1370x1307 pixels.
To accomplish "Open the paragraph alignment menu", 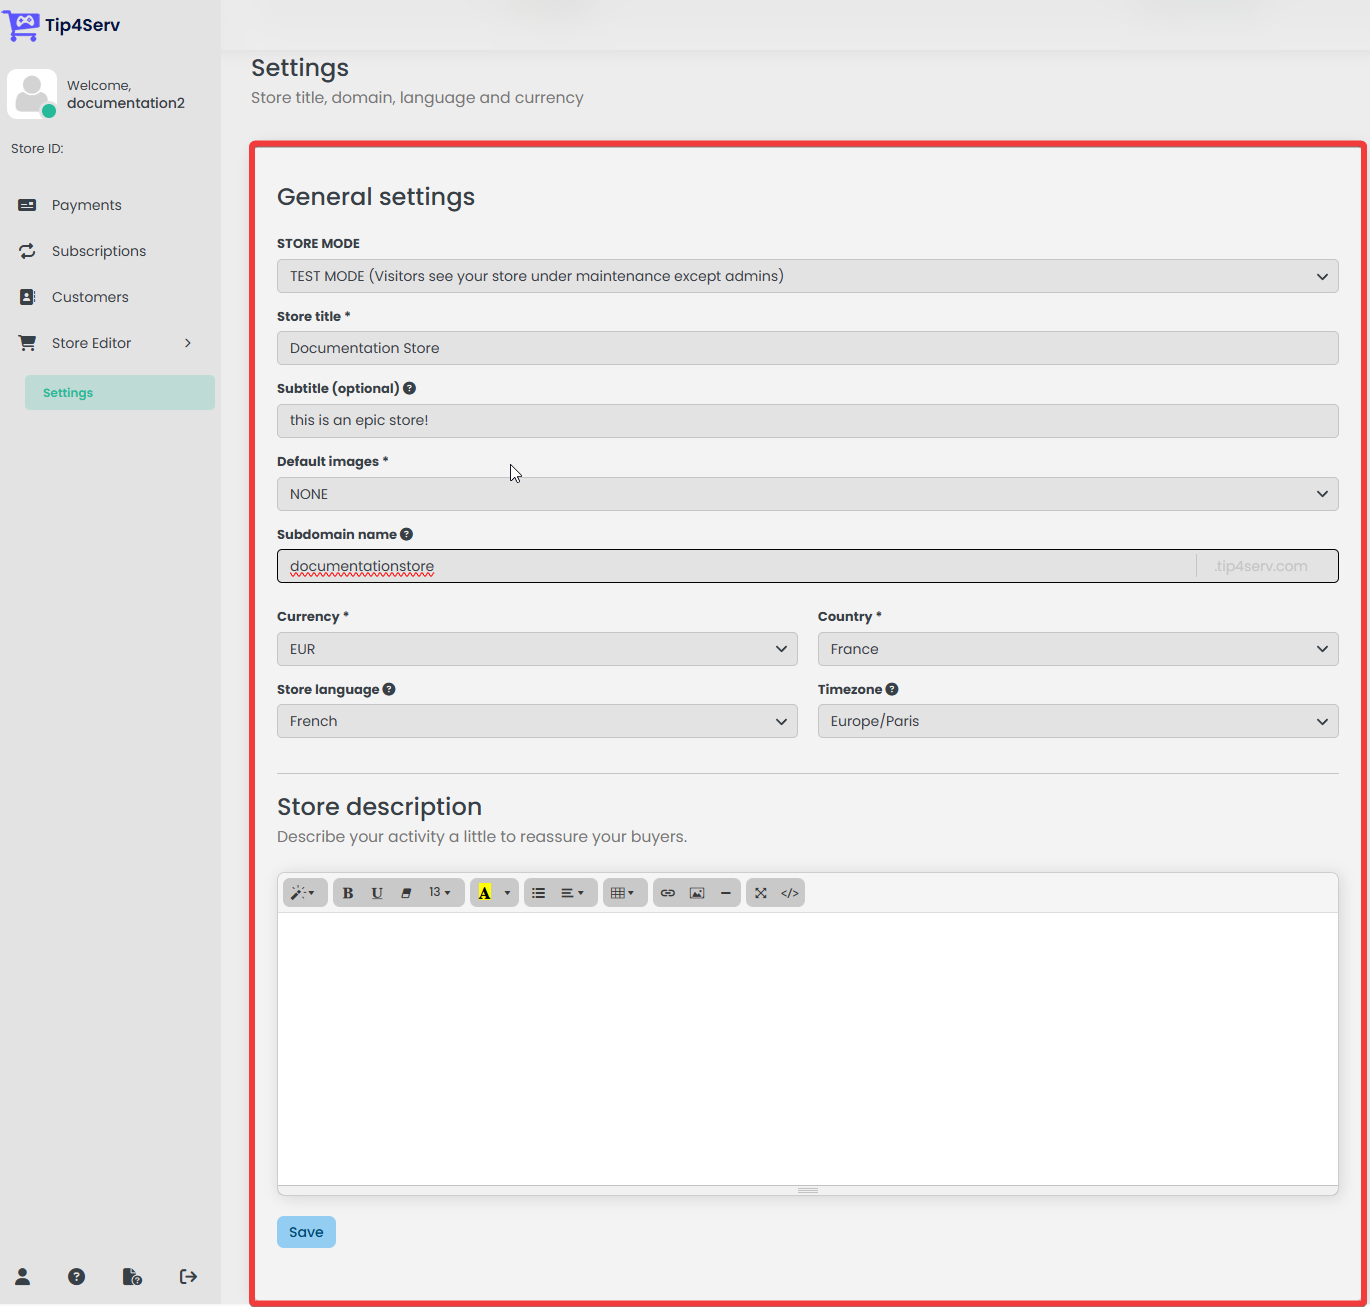I will pos(574,893).
